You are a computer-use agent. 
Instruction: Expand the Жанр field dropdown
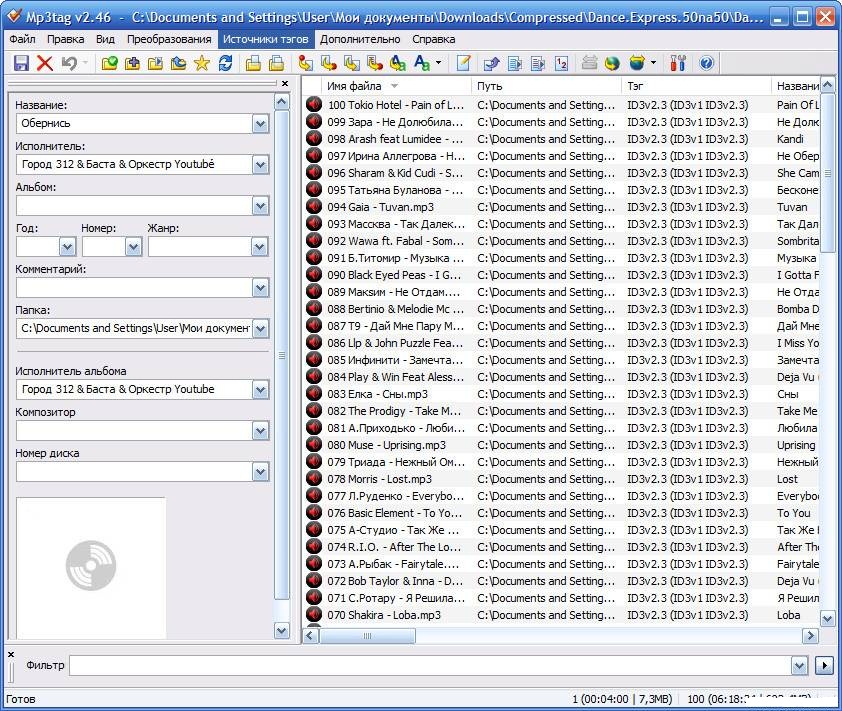[x=259, y=247]
